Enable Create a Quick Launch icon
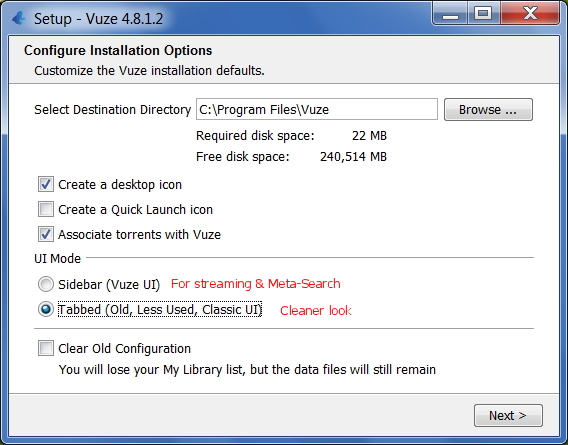Screen dimensions: 568x445 (46, 209)
